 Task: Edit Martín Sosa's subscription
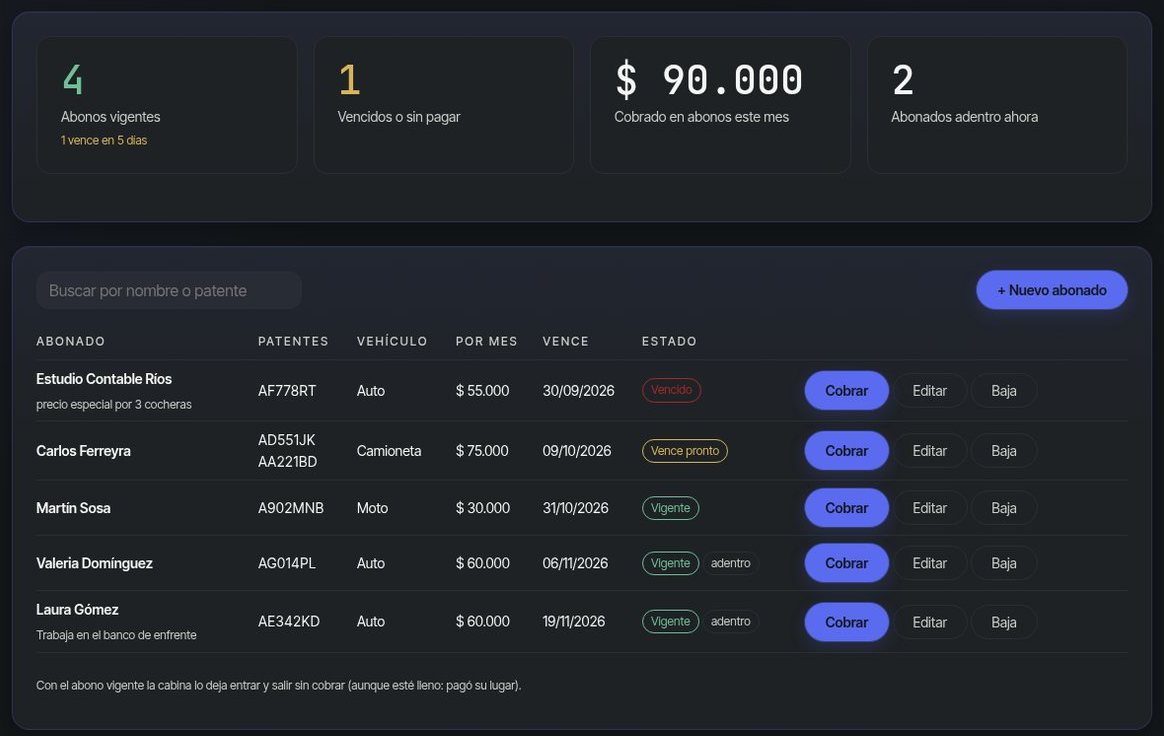tap(929, 508)
